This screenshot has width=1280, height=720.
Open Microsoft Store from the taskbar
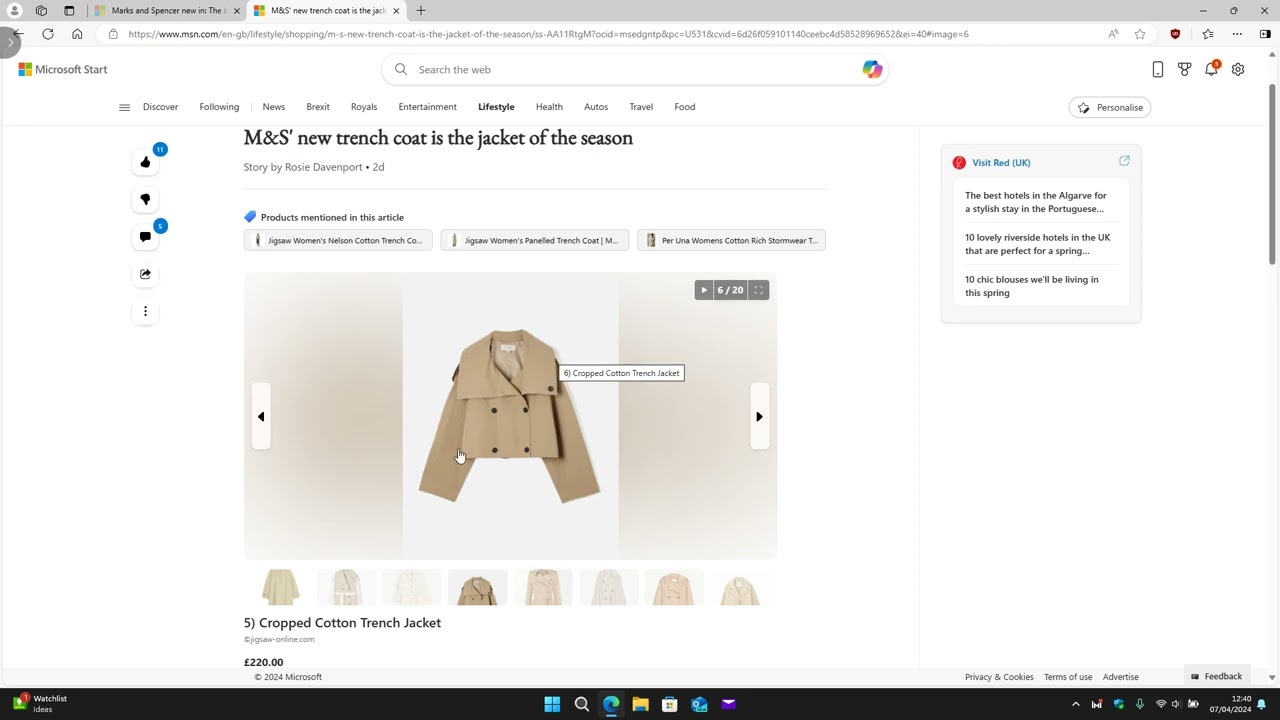pyautogui.click(x=670, y=704)
